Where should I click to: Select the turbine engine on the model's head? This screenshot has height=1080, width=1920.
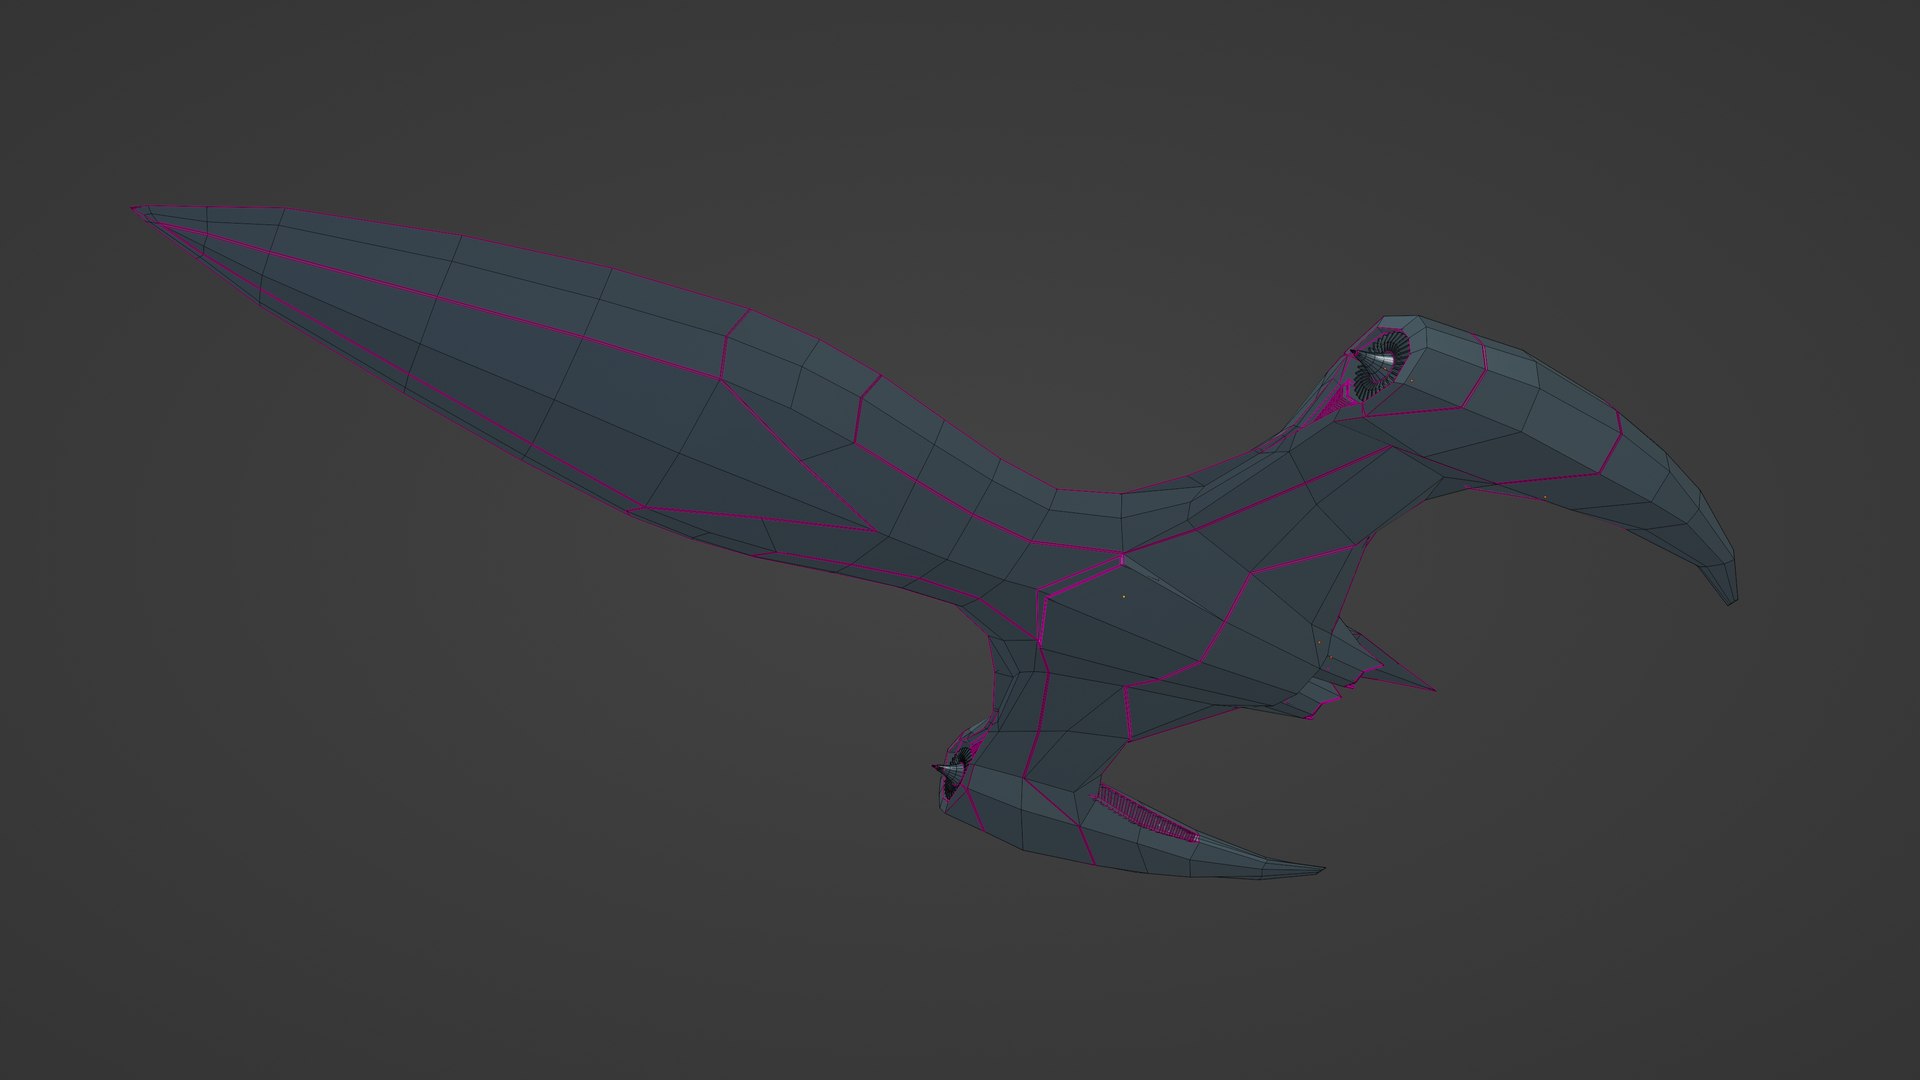coord(1379,367)
